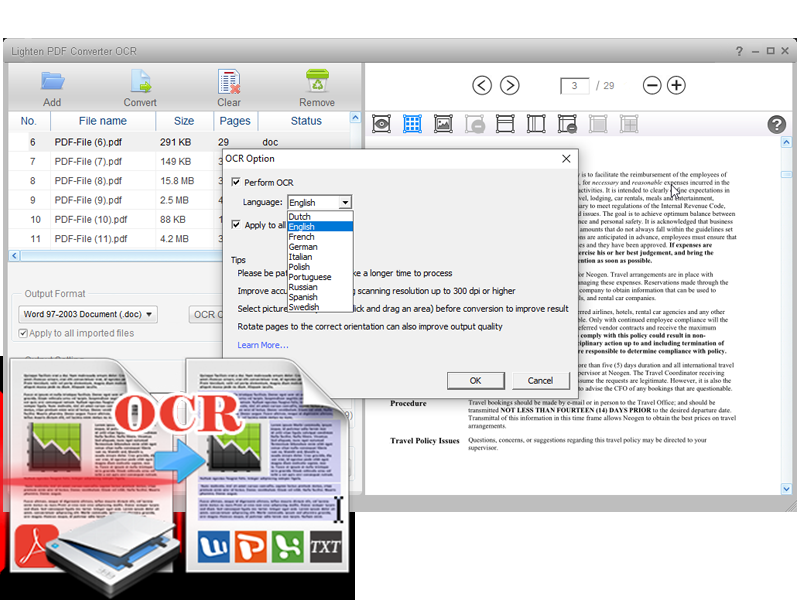
Task: Select PDF-File (7).pdf row
Action: click(x=115, y=161)
